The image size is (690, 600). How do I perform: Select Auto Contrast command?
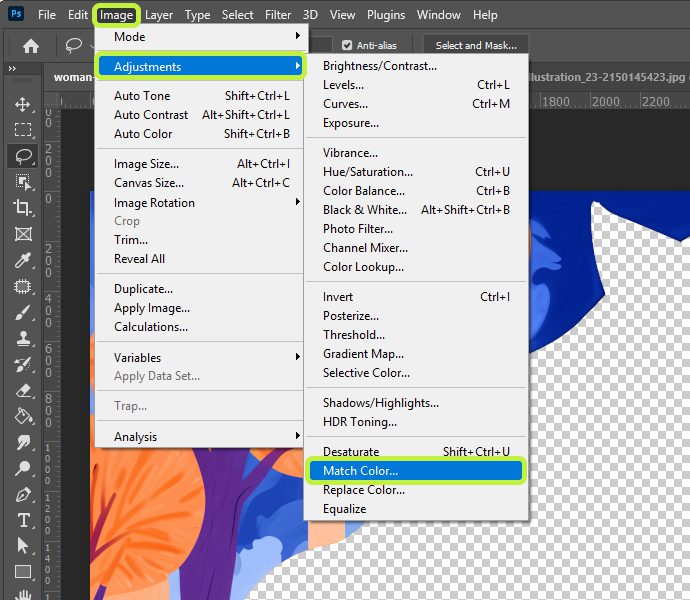(201, 114)
